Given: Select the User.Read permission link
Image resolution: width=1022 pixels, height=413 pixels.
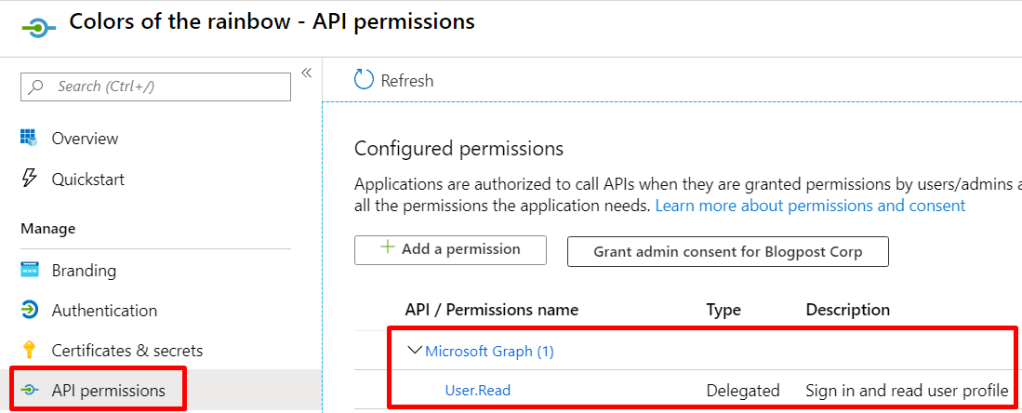Looking at the screenshot, I should (x=477, y=390).
